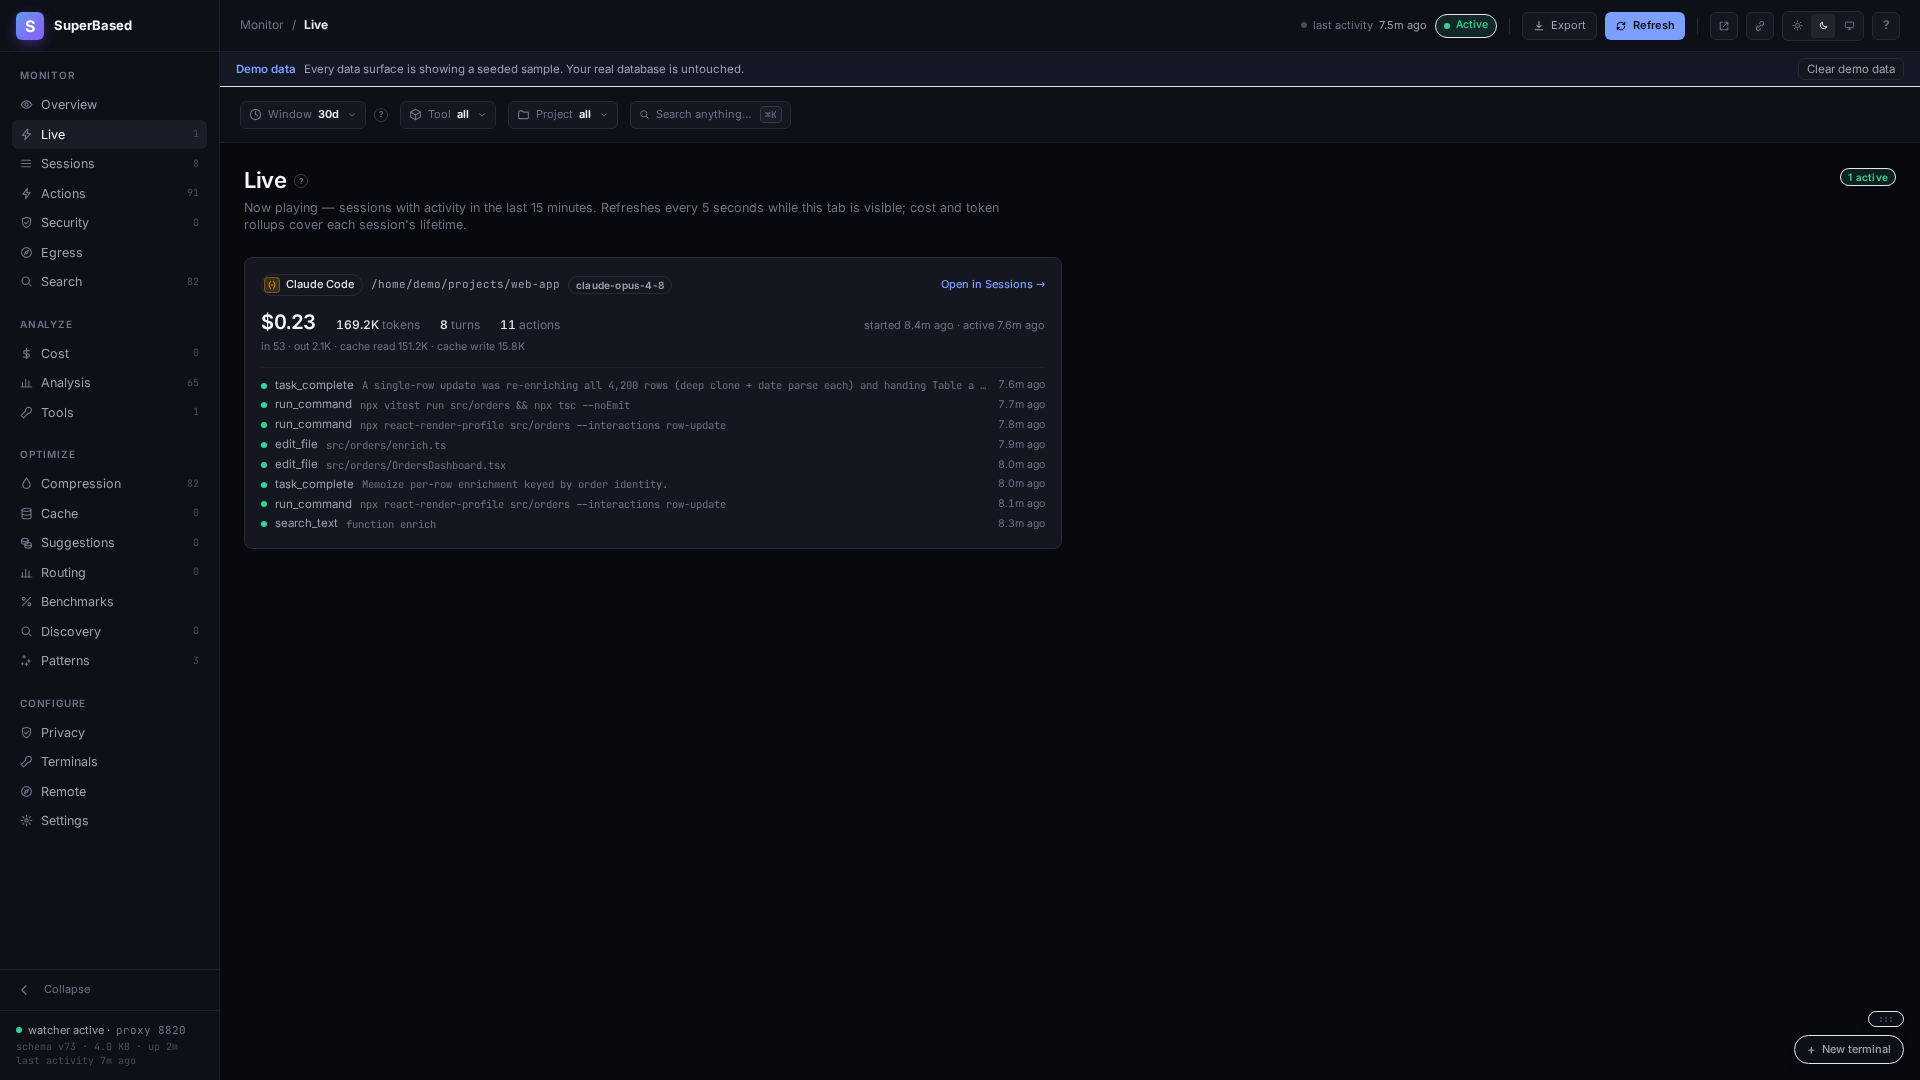Screen dimensions: 1920x1080
Task: Click the Discovery magnifier icon
Action: [27, 632]
